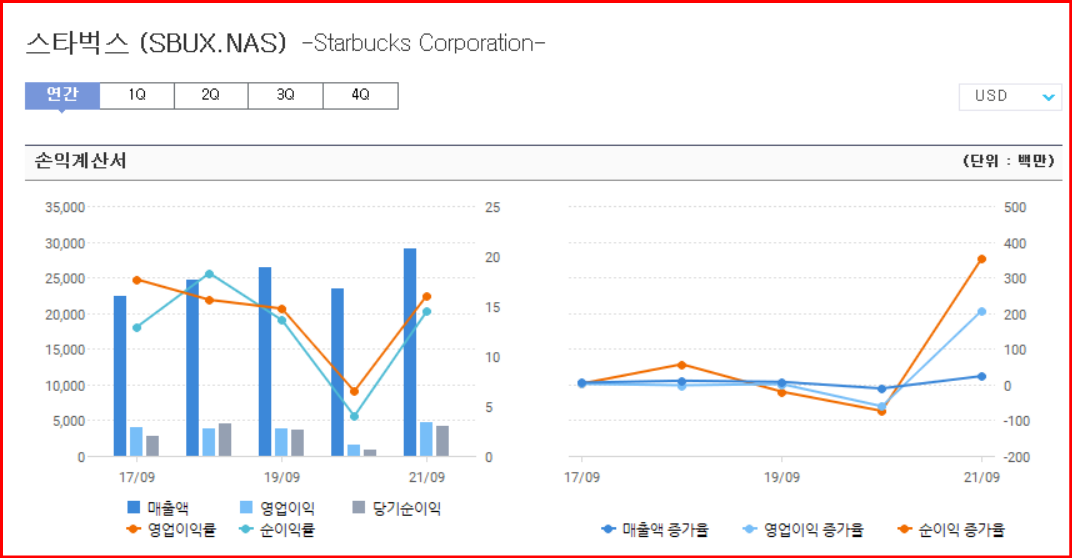1072x558 pixels.
Task: Click 21/09 순이익 증가율 point
Action: [982, 259]
